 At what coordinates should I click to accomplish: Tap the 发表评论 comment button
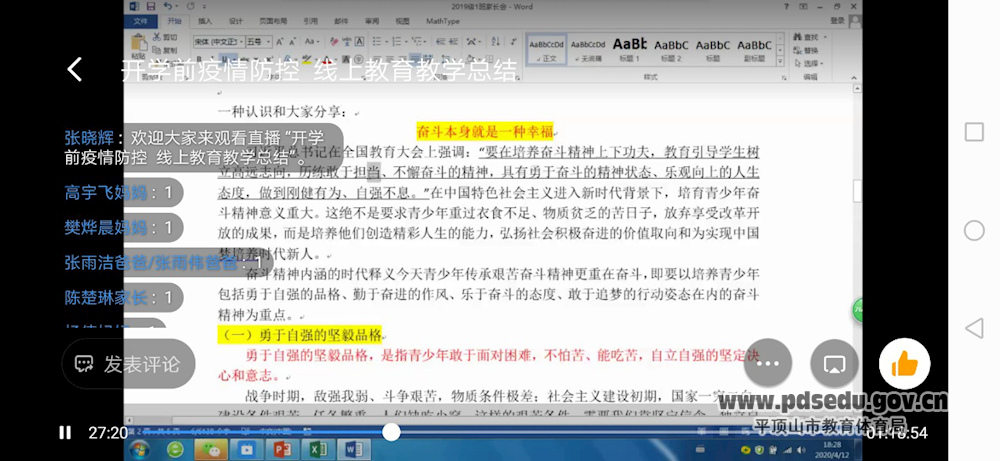coord(128,364)
